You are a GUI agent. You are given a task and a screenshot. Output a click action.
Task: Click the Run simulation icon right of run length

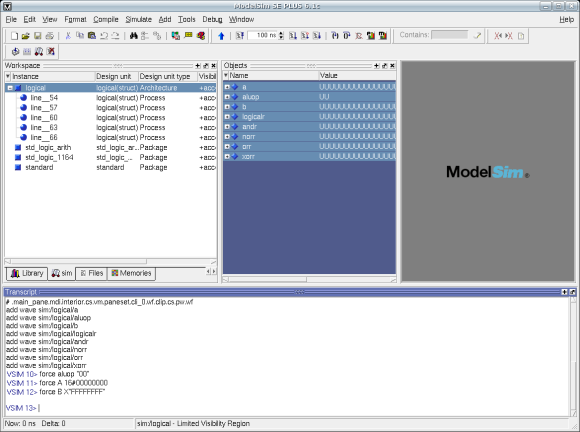pyautogui.click(x=293, y=36)
